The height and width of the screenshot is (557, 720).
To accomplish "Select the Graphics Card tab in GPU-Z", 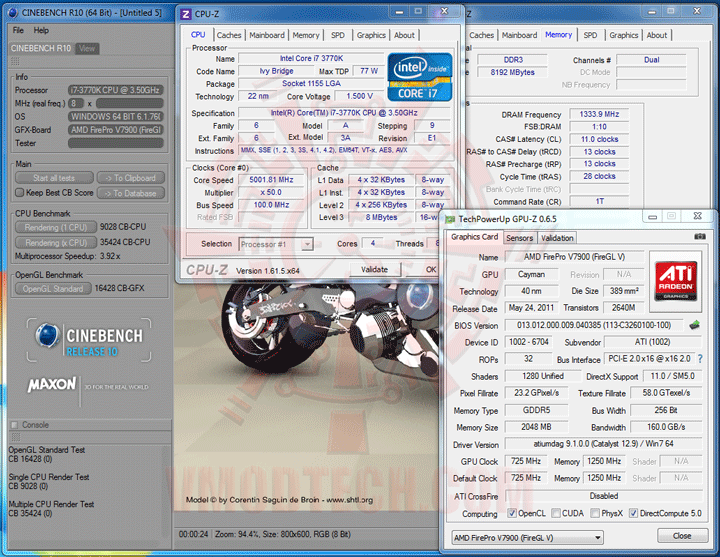I will click(x=474, y=237).
